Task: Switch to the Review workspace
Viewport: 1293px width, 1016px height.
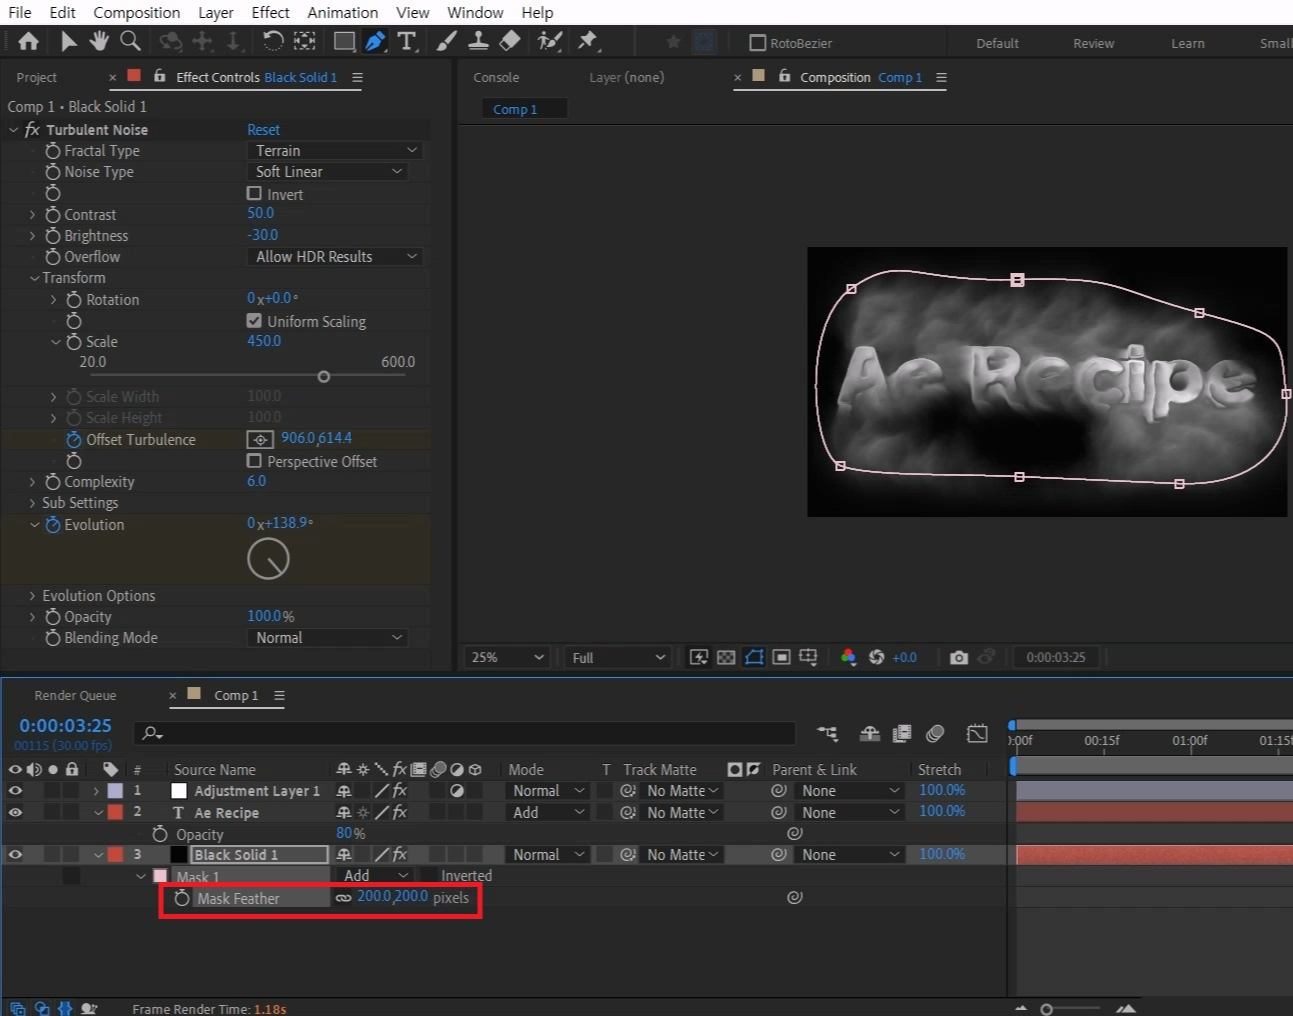Action: (x=1093, y=43)
